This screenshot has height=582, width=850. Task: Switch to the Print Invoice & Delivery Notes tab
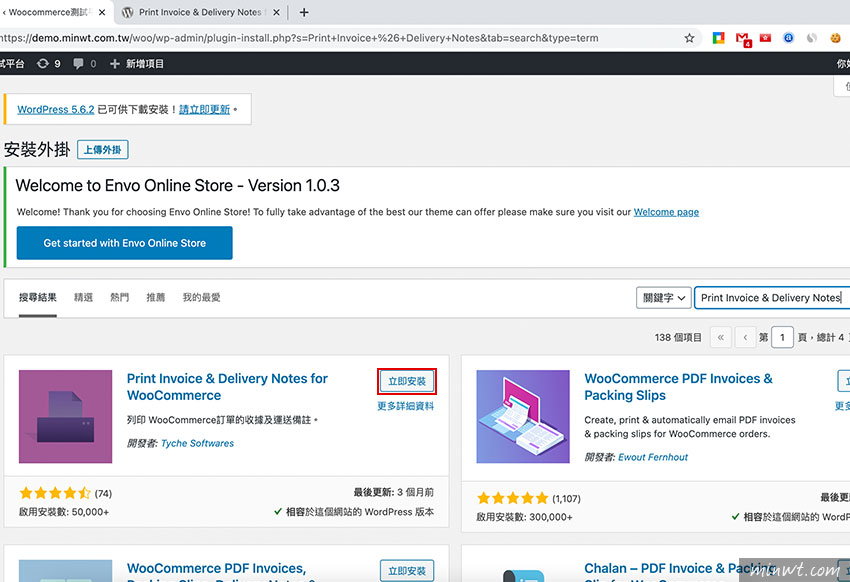pos(199,12)
